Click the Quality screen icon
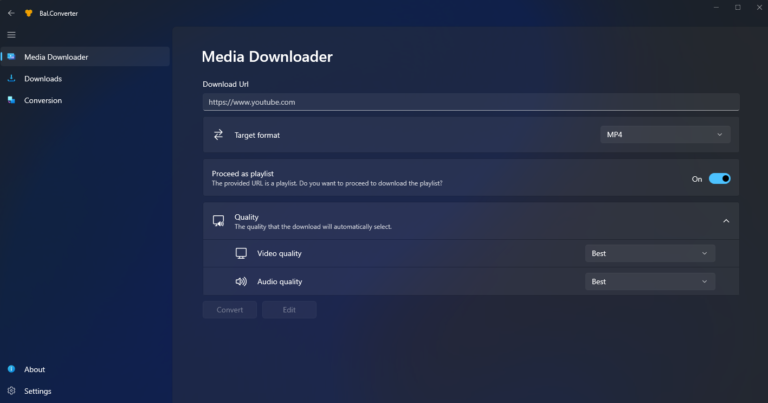Screen dimensions: 768x403 coord(218,221)
